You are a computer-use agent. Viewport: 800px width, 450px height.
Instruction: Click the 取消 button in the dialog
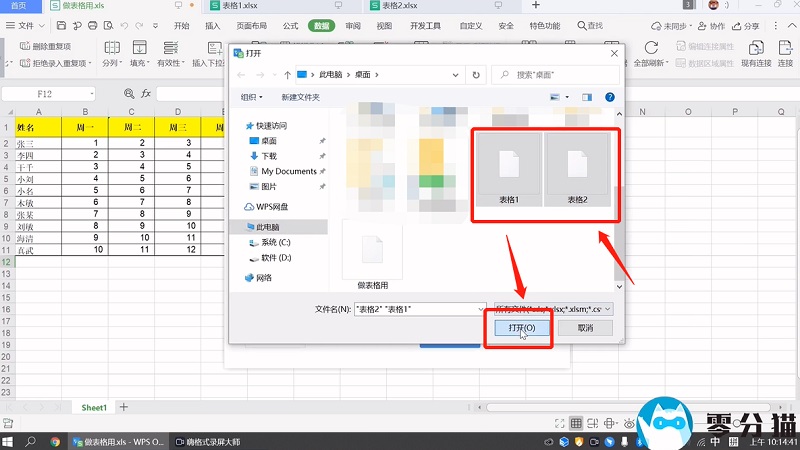[x=586, y=328]
